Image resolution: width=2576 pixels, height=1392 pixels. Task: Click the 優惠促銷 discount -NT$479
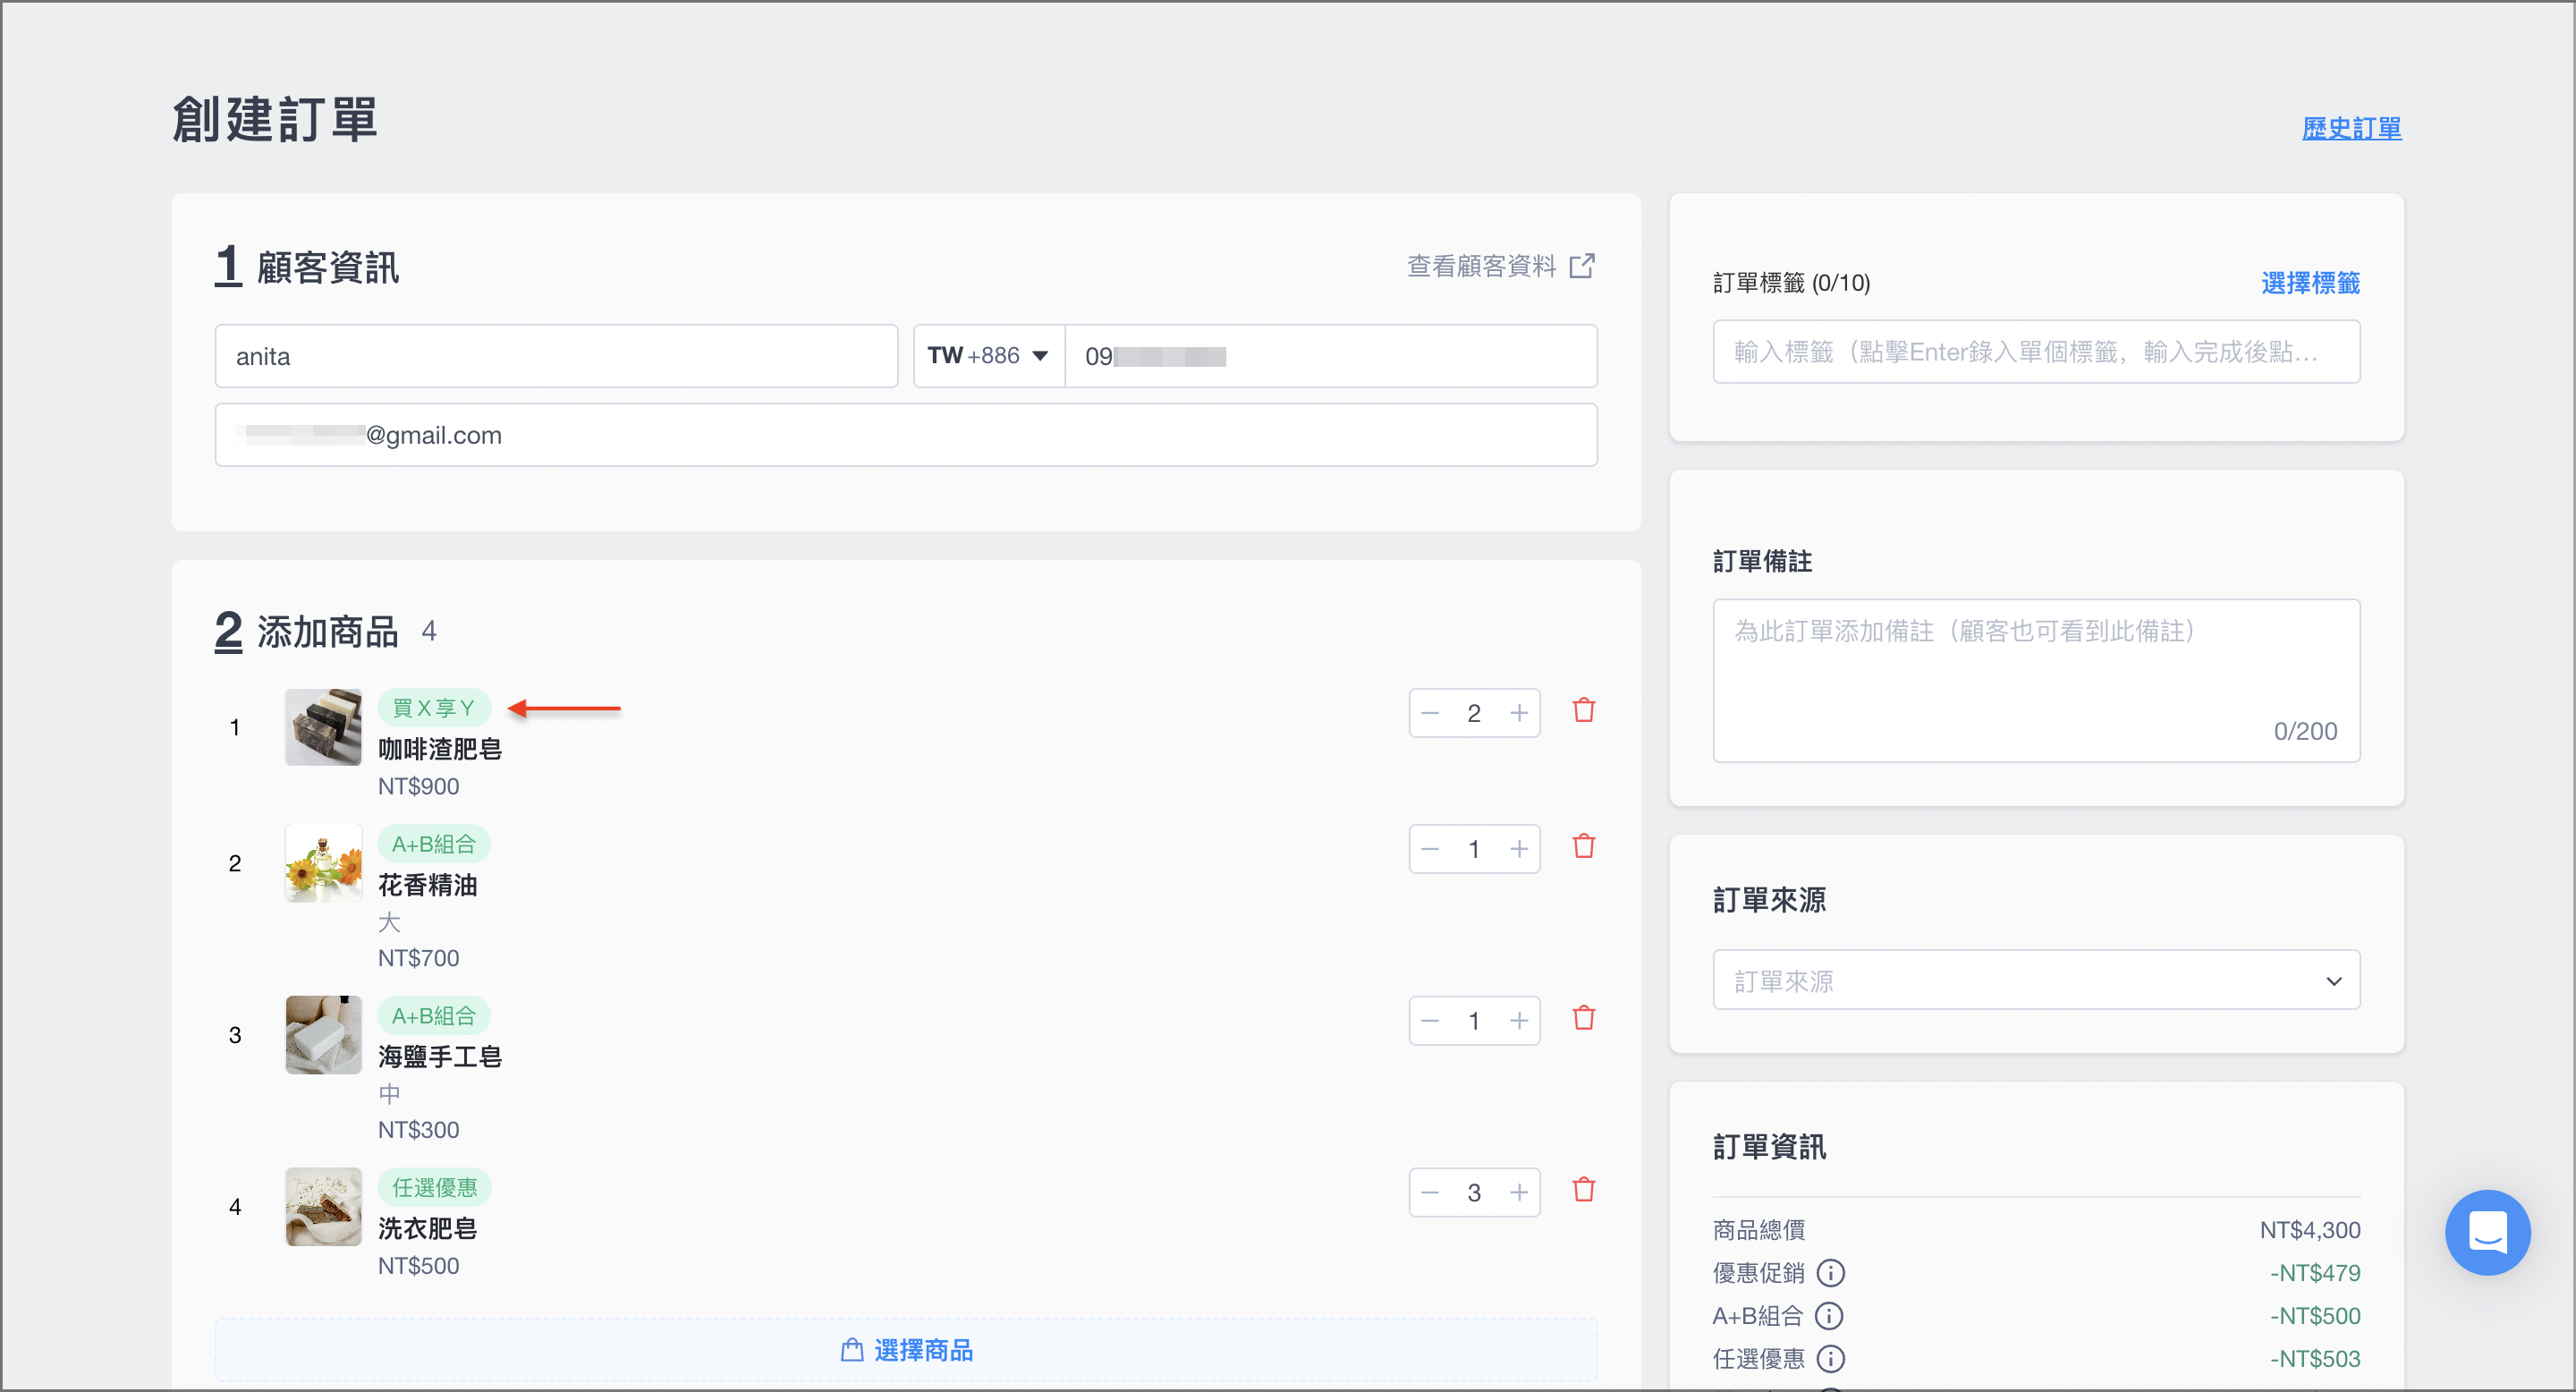pyautogui.click(x=2314, y=1273)
